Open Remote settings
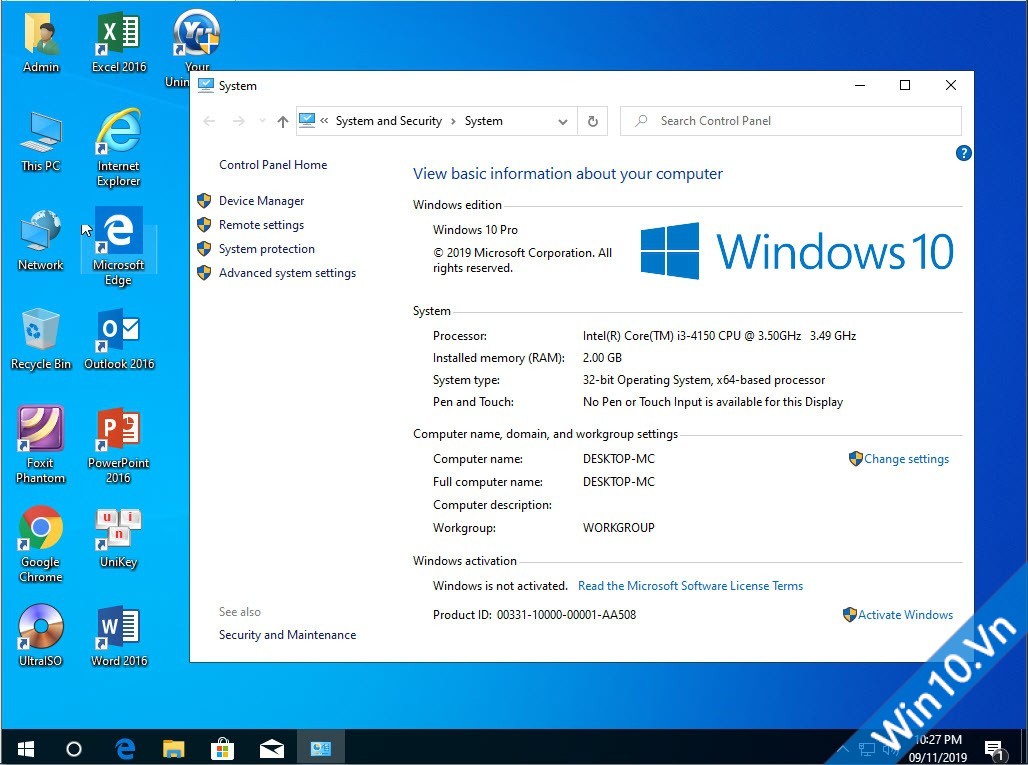1028x765 pixels. 261,225
